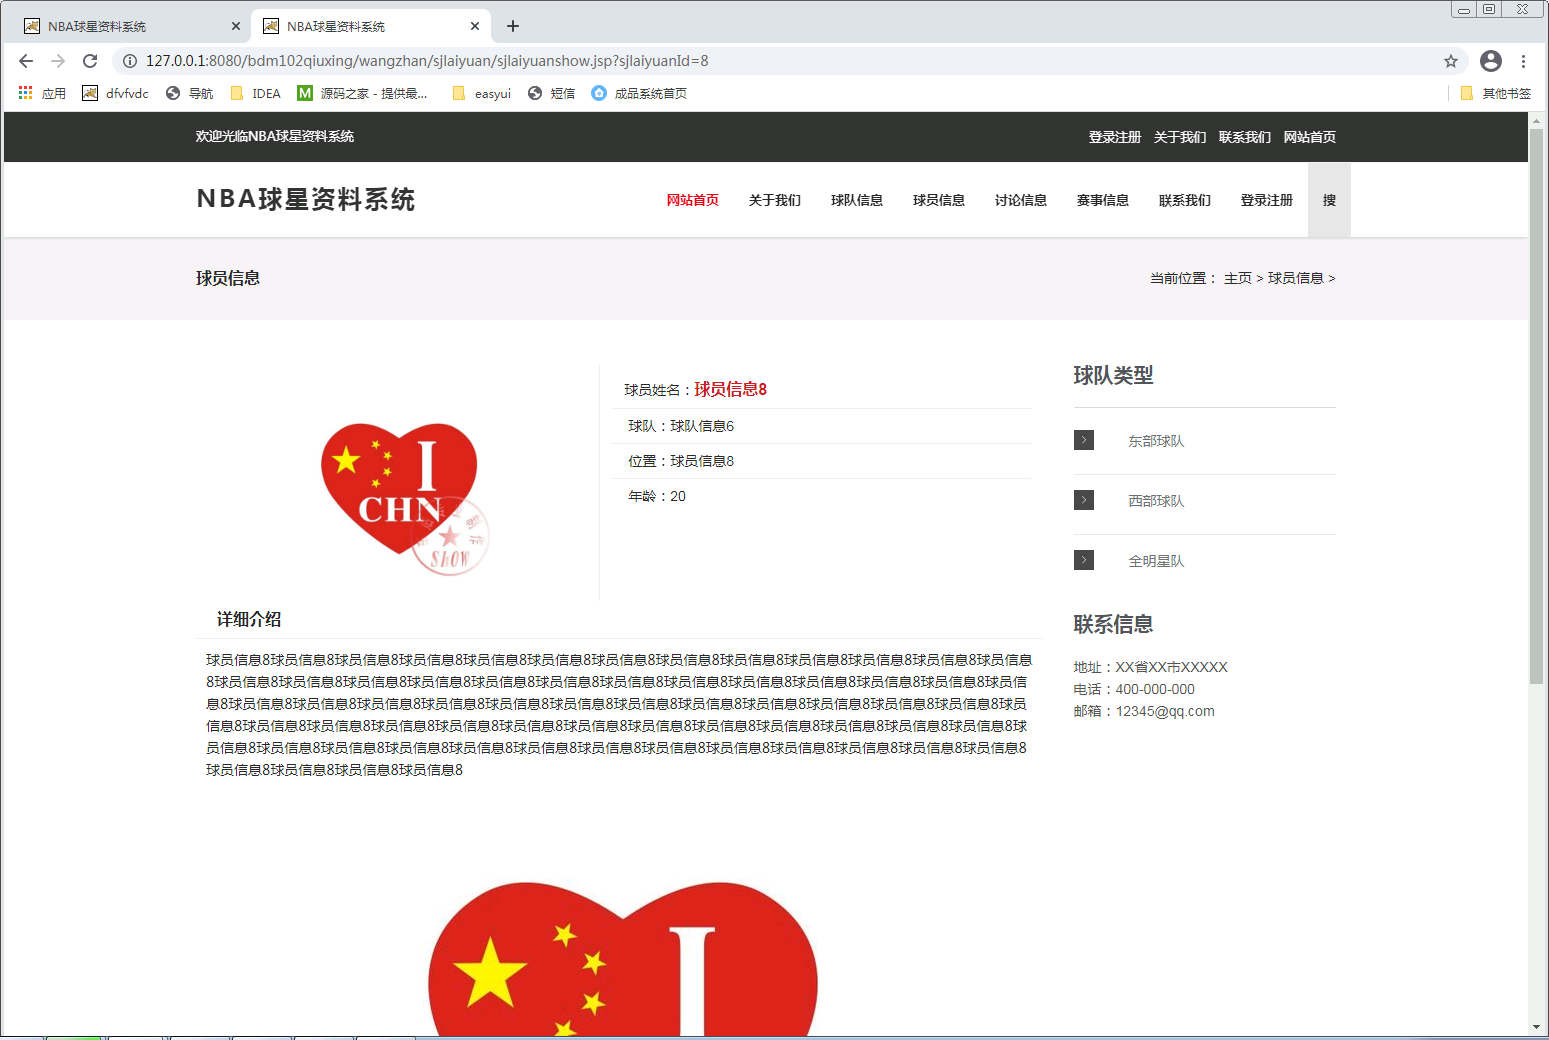Open the Chrome three-dot menu

click(x=1523, y=61)
